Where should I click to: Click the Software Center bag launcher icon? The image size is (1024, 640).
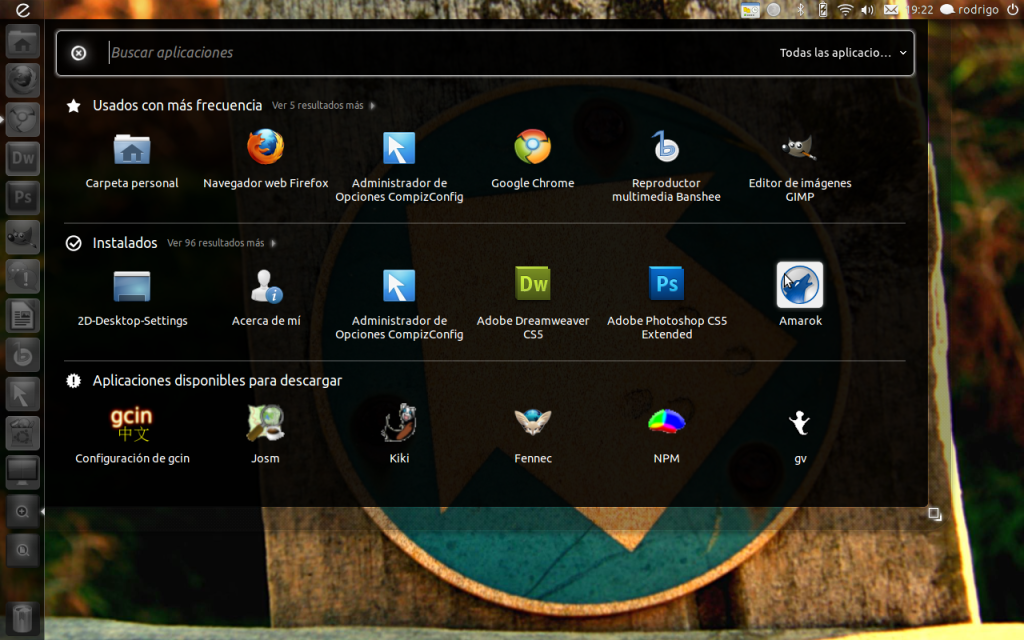[x=23, y=433]
